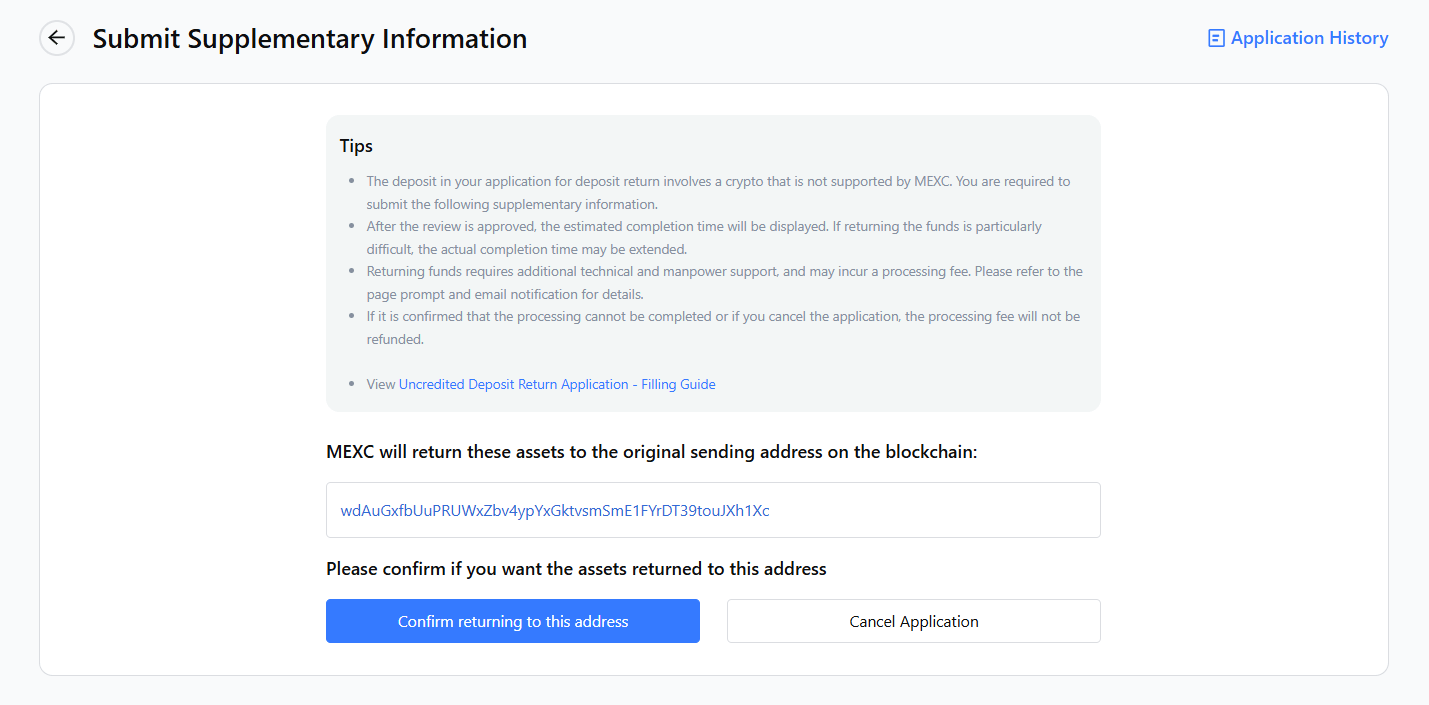Click the 'View' word before Filling Guide link

click(x=381, y=384)
